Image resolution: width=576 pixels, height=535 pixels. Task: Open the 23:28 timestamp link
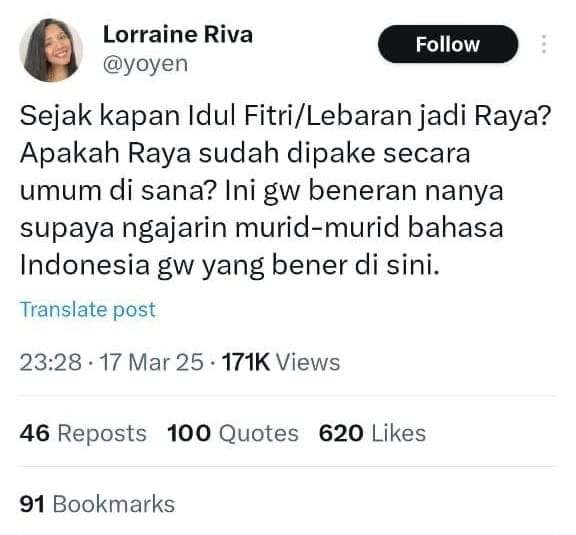(x=51, y=362)
